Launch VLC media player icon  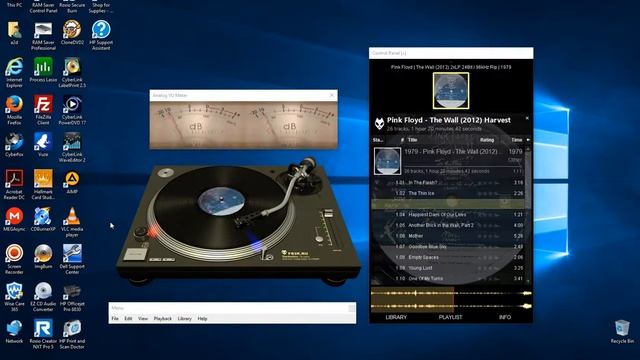72,222
